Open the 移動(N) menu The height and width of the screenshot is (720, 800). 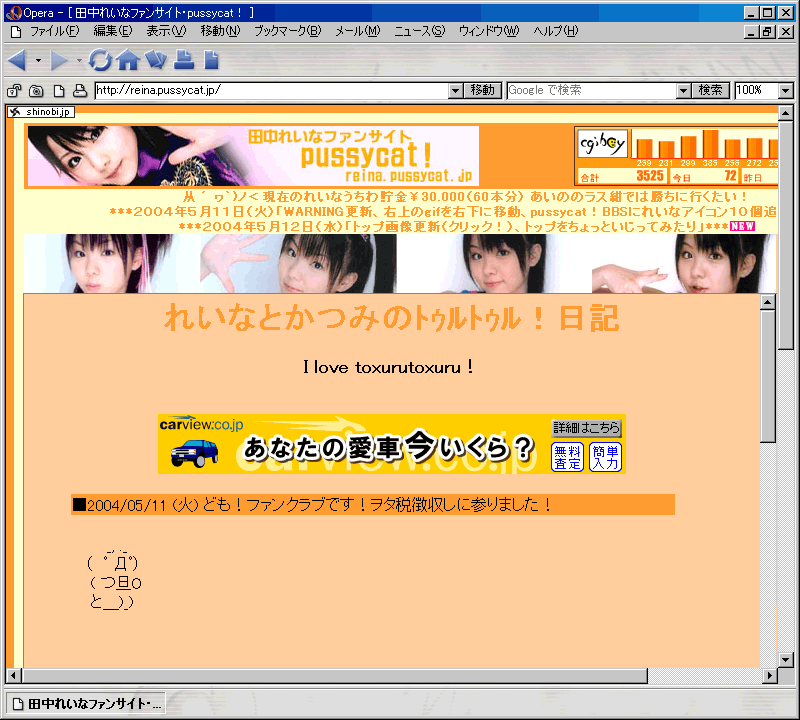click(220, 31)
